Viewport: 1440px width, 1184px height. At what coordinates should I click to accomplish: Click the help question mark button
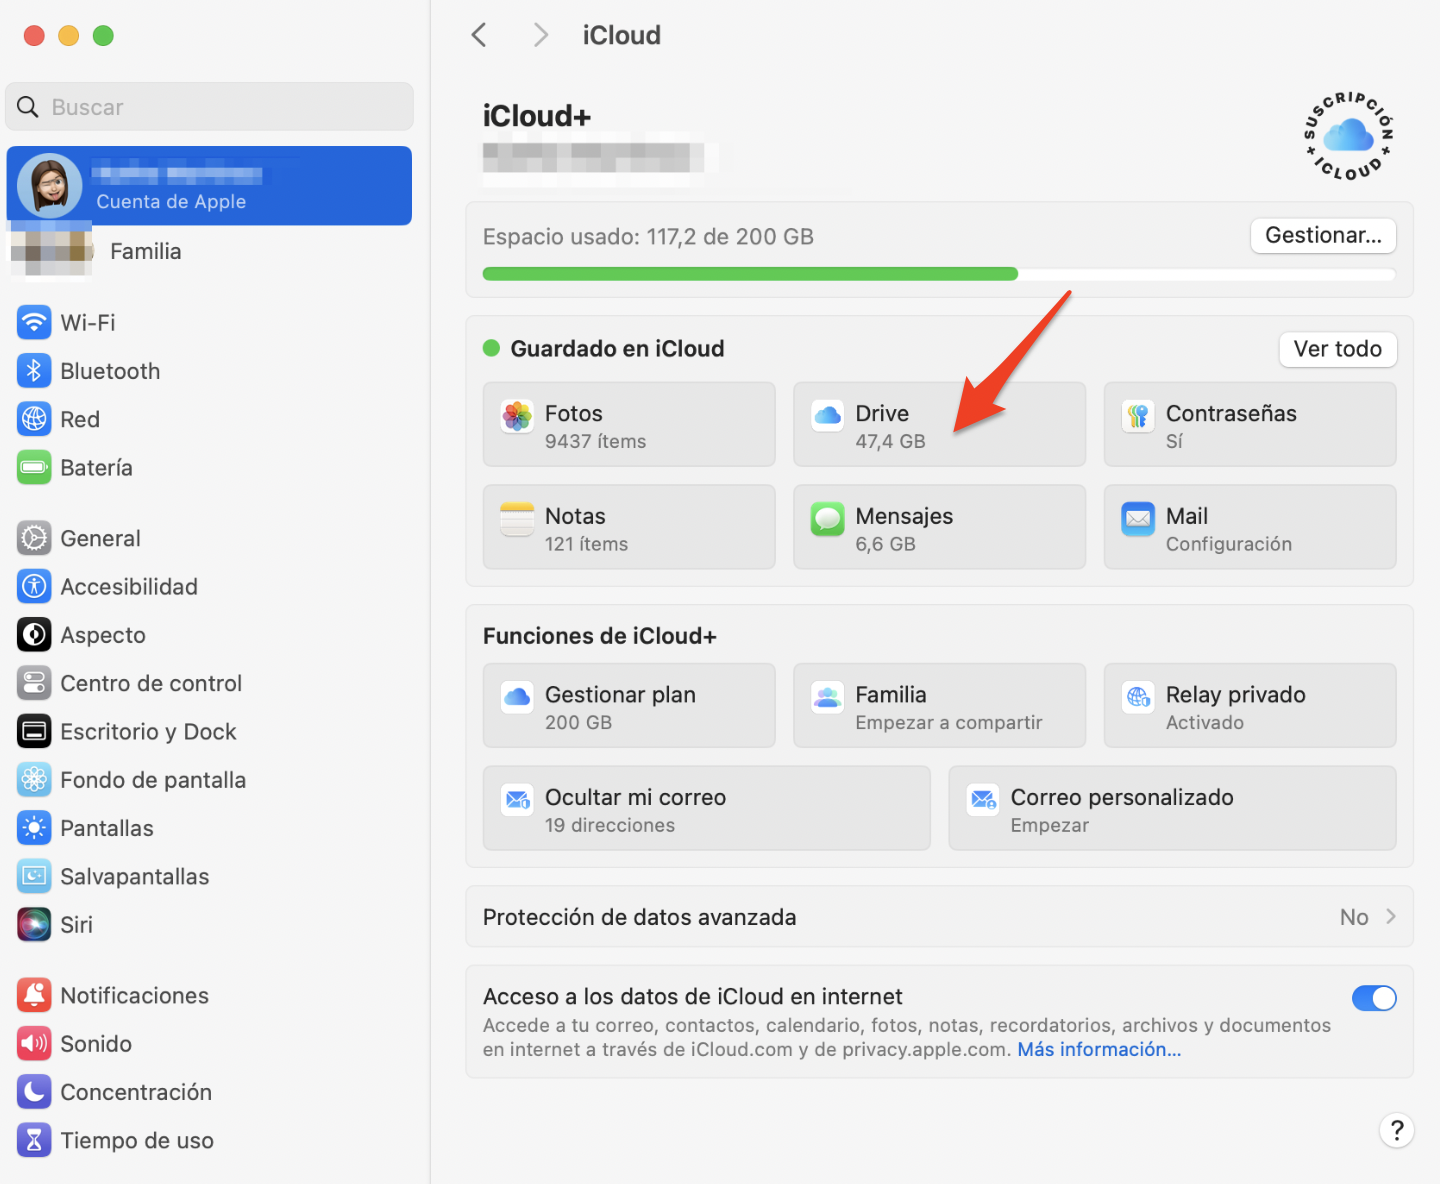pos(1397,1130)
